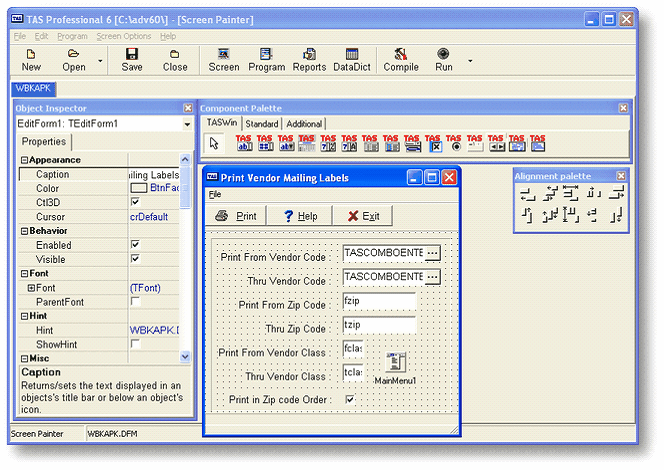Collapse the Appearance property group
Image resolution: width=664 pixels, height=470 pixels.
tap(23, 160)
